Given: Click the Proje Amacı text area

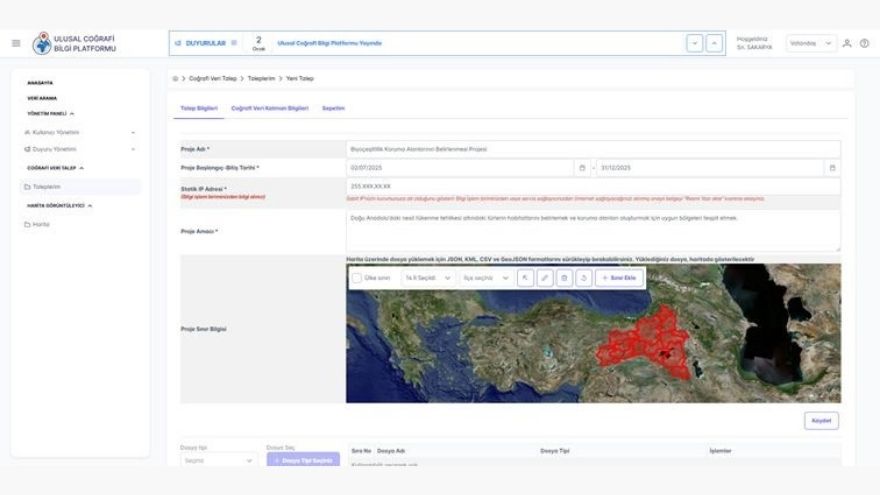Looking at the screenshot, I should tap(593, 231).
